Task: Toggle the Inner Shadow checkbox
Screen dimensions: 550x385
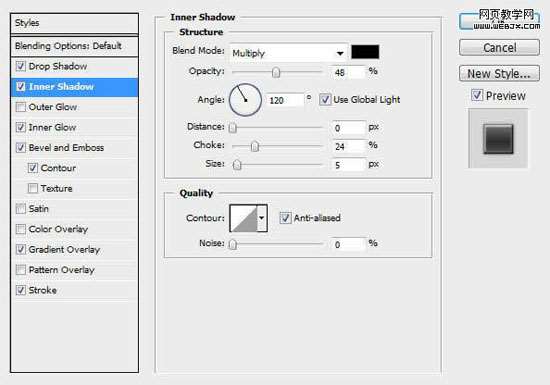Action: point(21,86)
